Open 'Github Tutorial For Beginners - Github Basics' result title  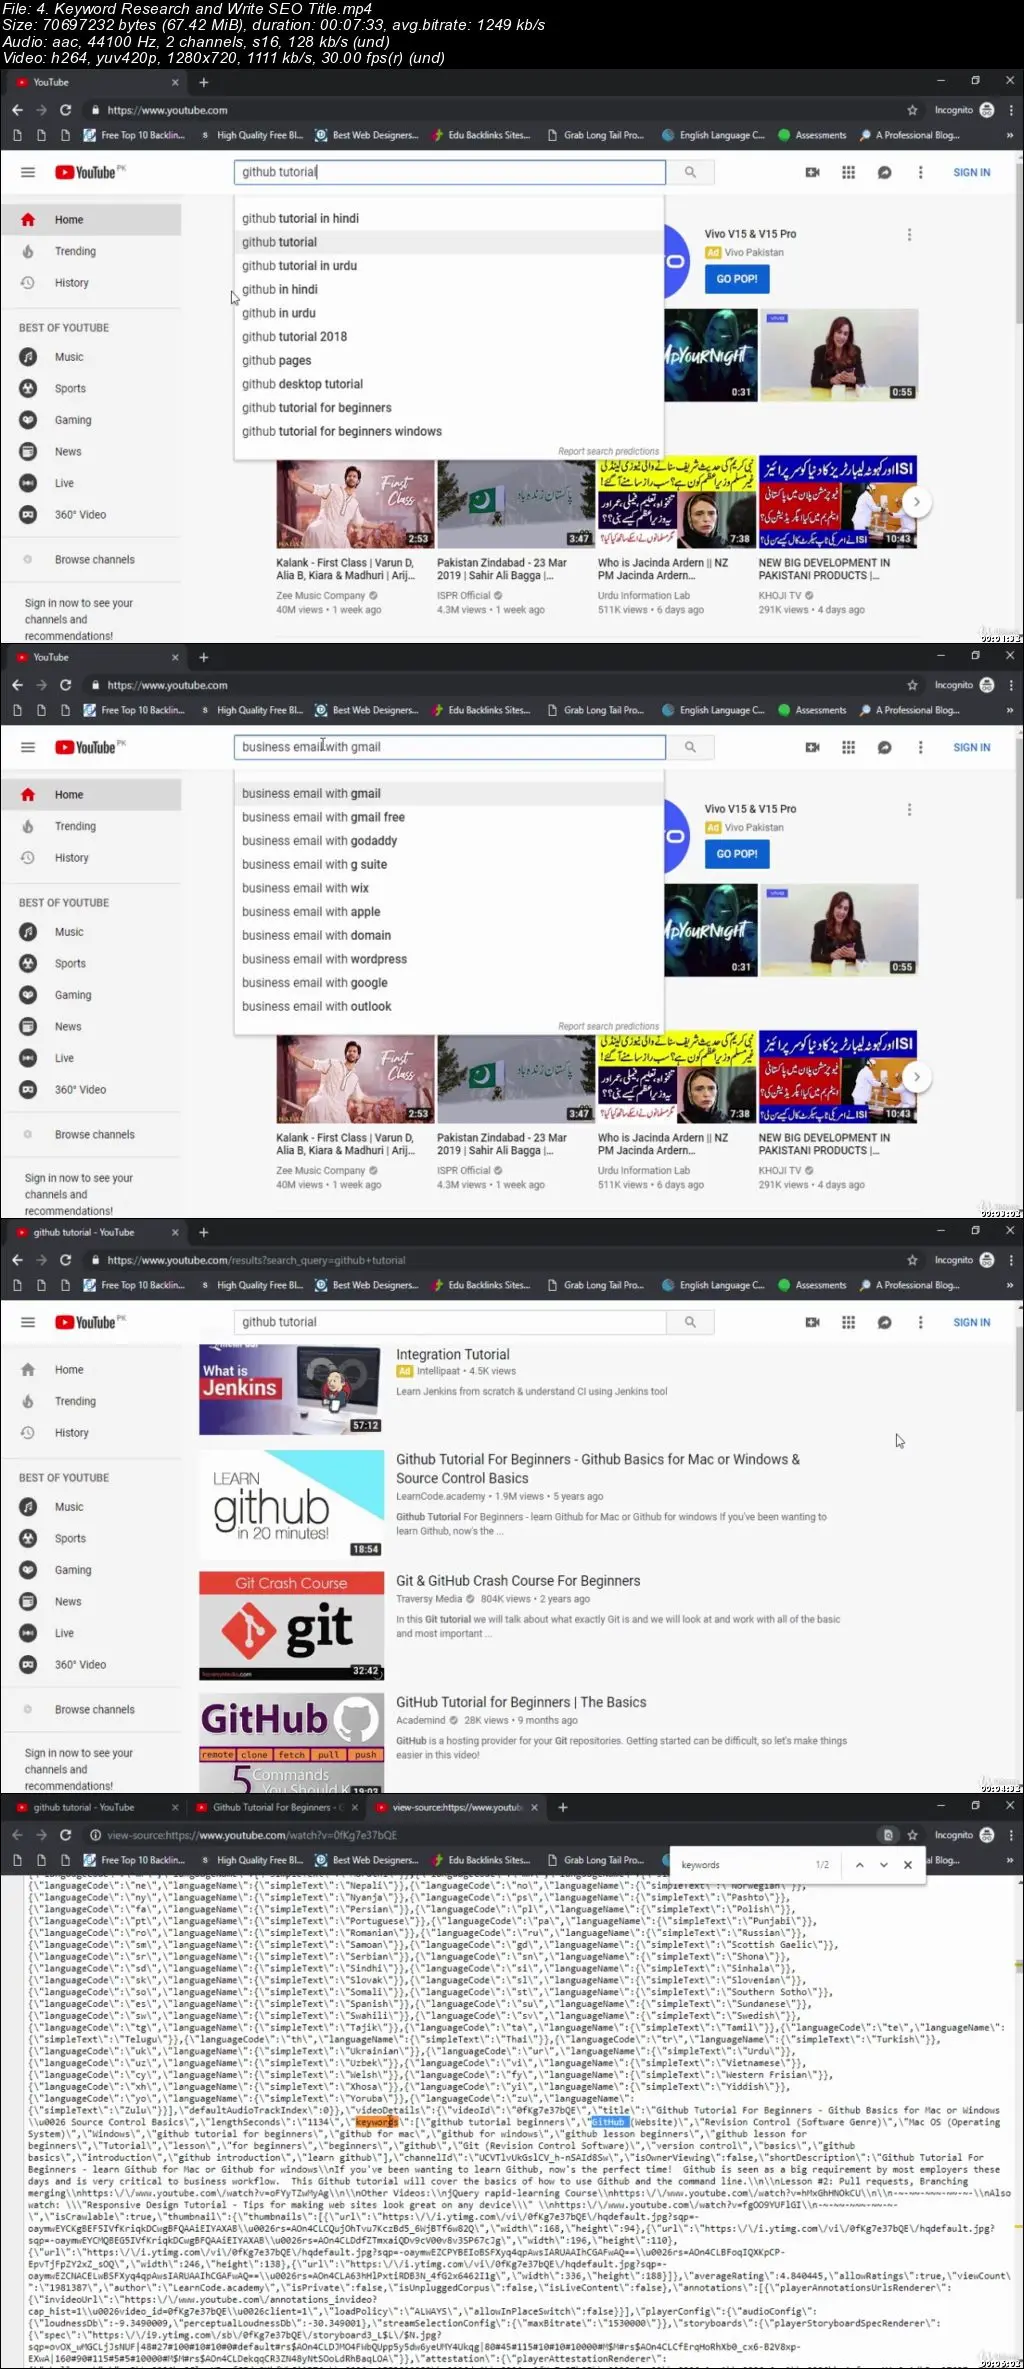click(x=597, y=1469)
